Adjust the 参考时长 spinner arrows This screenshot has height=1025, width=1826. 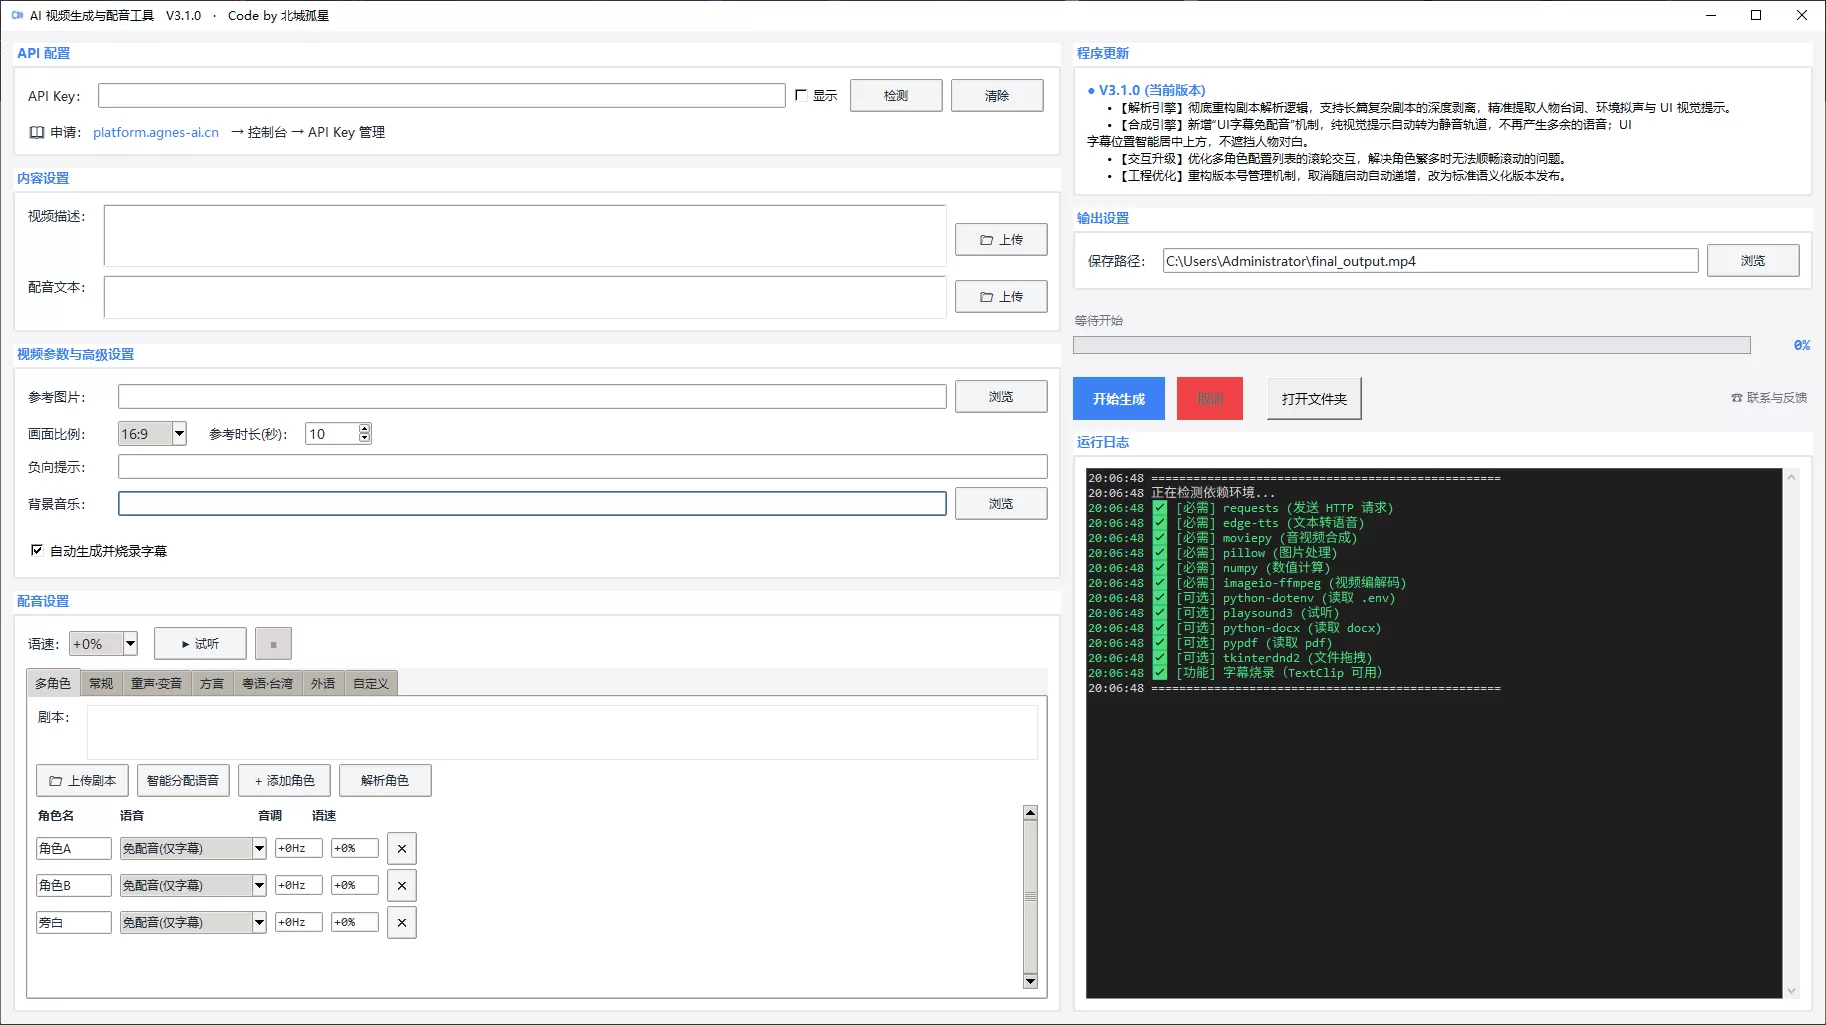[364, 434]
